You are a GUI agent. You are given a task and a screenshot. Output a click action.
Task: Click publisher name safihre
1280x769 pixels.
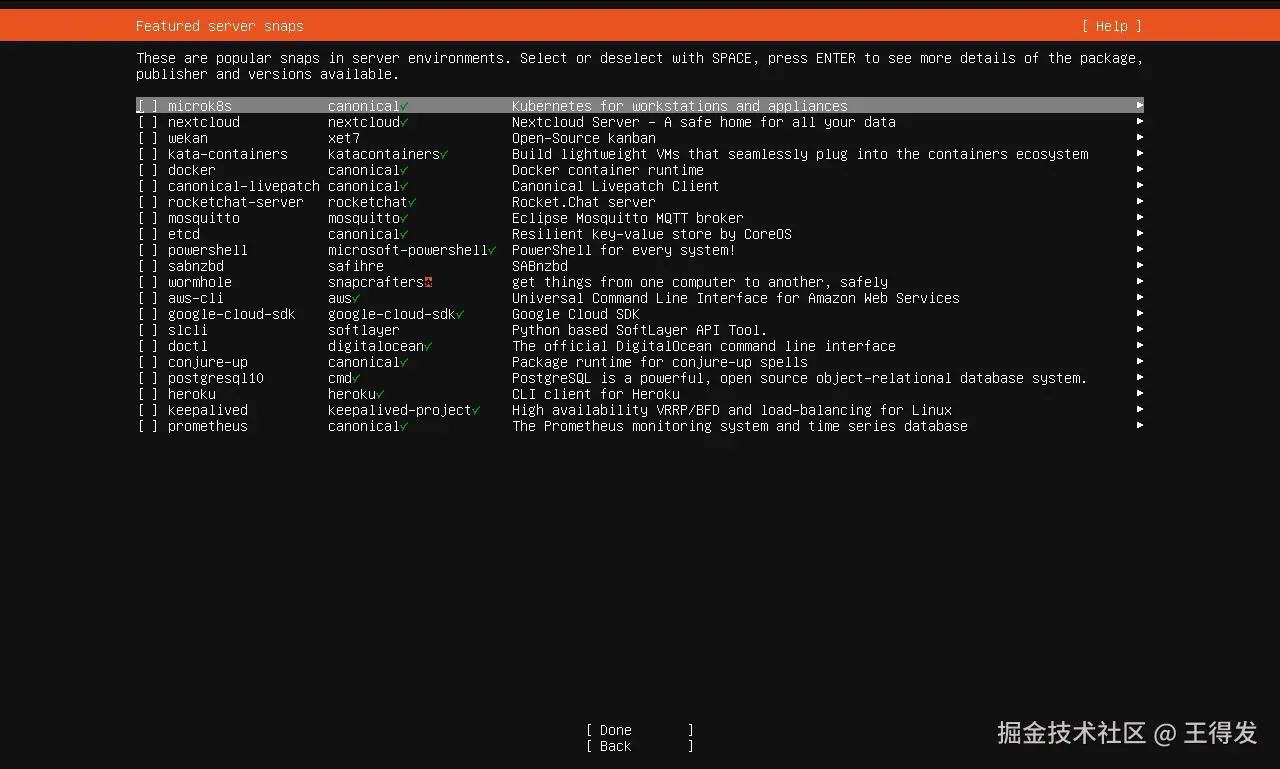pos(356,266)
